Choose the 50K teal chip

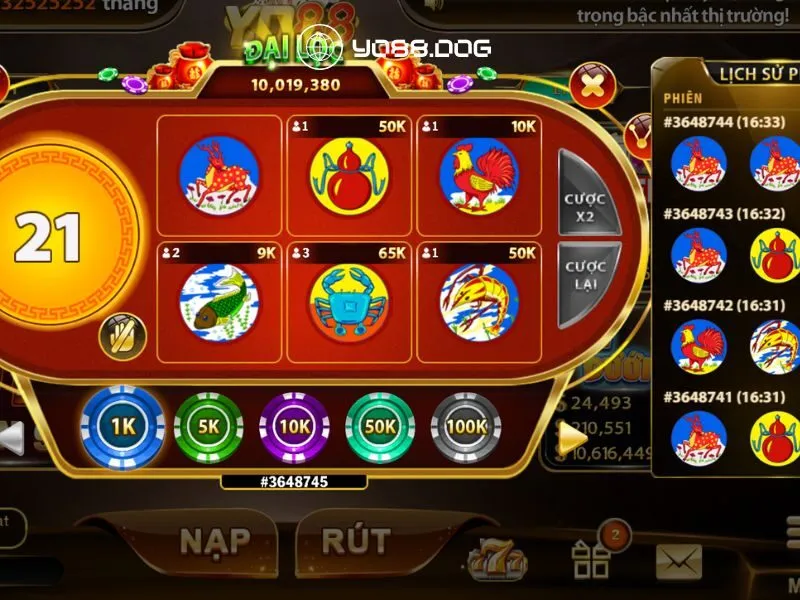pyautogui.click(x=380, y=427)
